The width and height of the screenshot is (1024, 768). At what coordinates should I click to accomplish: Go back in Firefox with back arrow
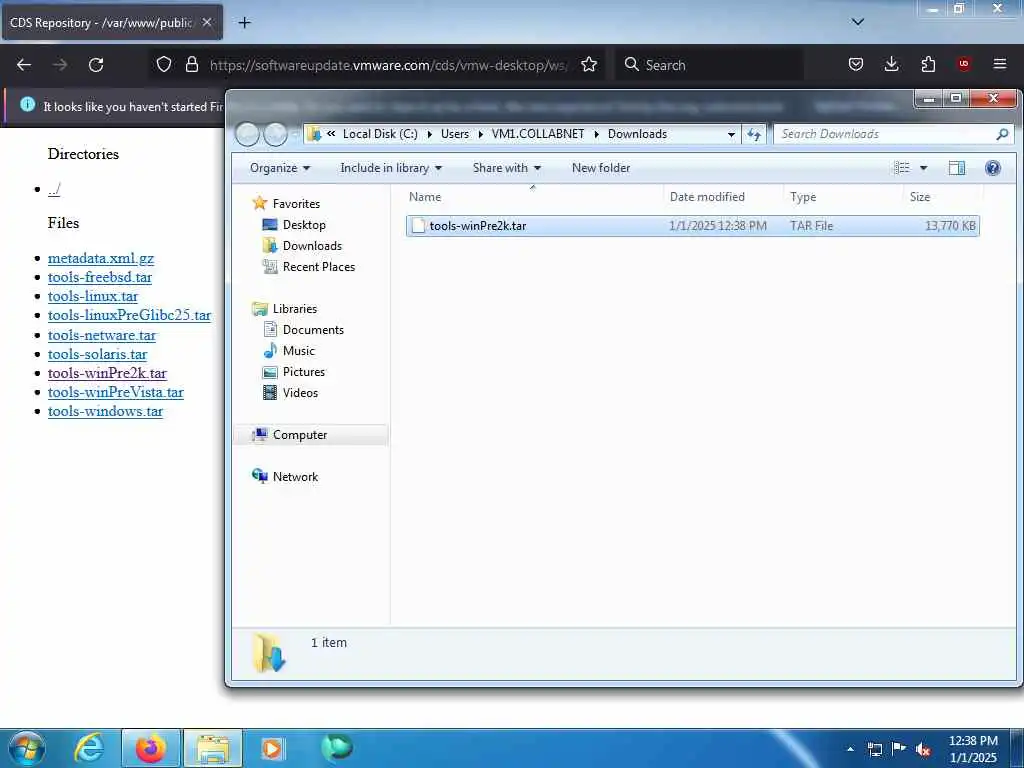tap(24, 65)
